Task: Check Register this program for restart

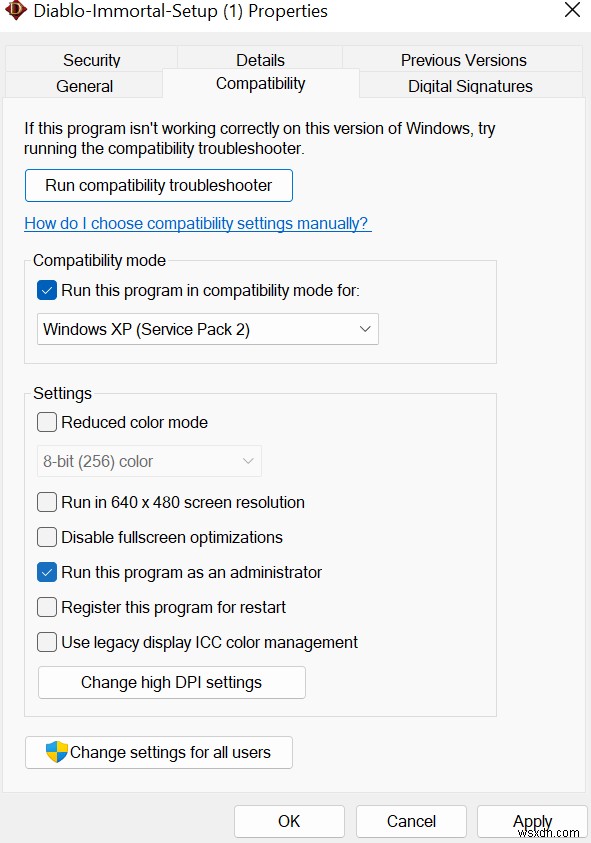Action: click(46, 607)
